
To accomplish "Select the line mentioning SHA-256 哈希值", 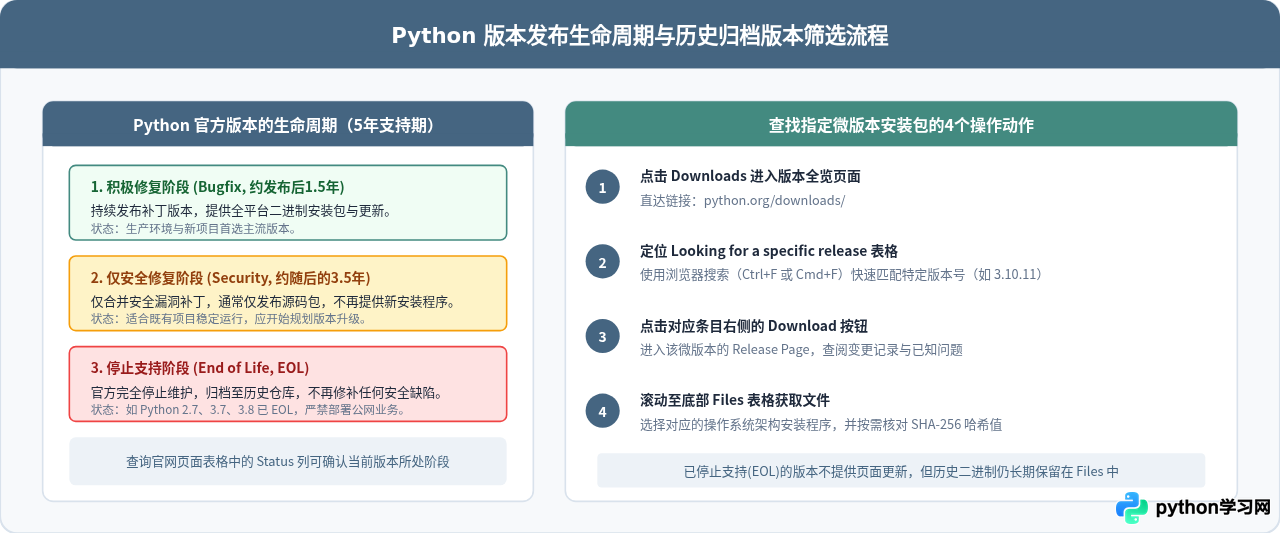I will tap(821, 424).
